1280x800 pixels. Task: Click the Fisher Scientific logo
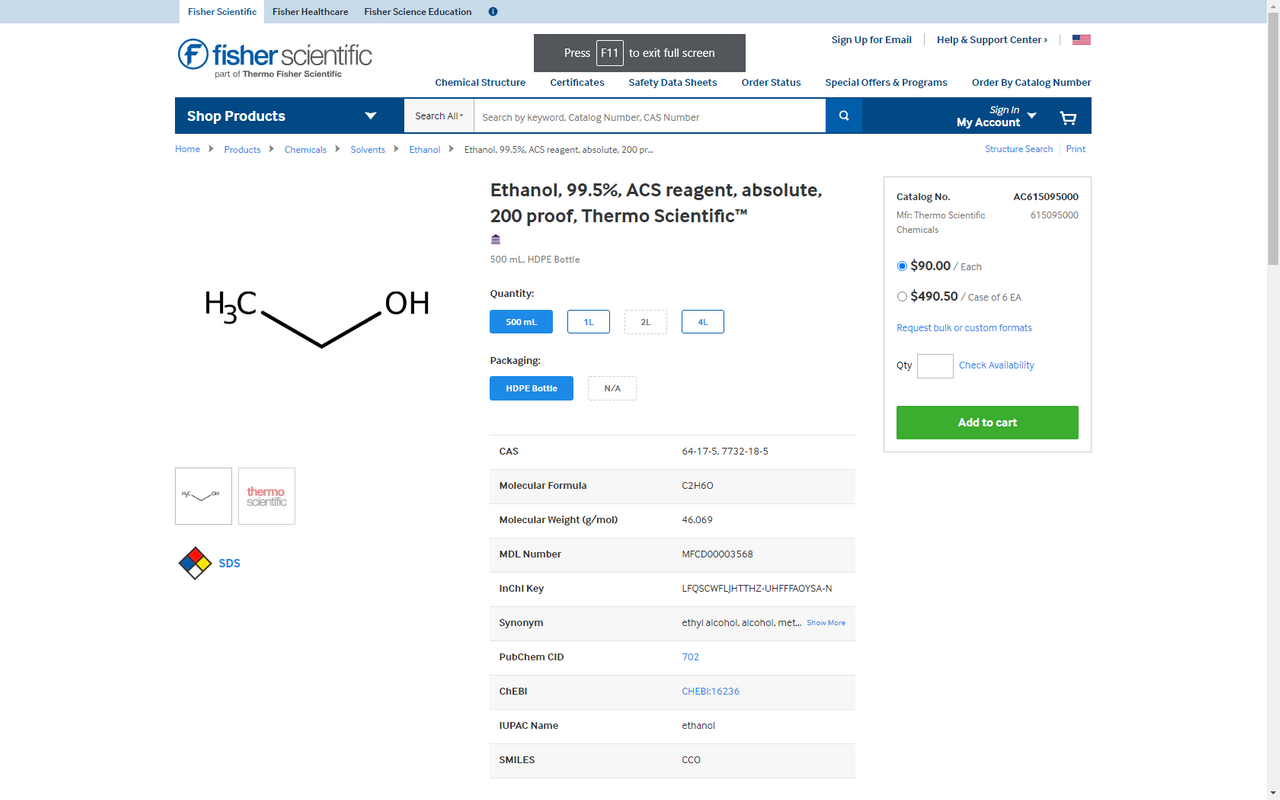coord(275,58)
